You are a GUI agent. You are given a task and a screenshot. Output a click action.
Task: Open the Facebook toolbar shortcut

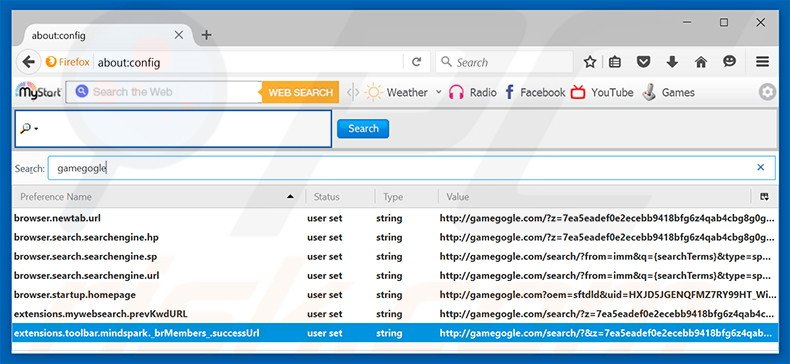pyautogui.click(x=535, y=92)
